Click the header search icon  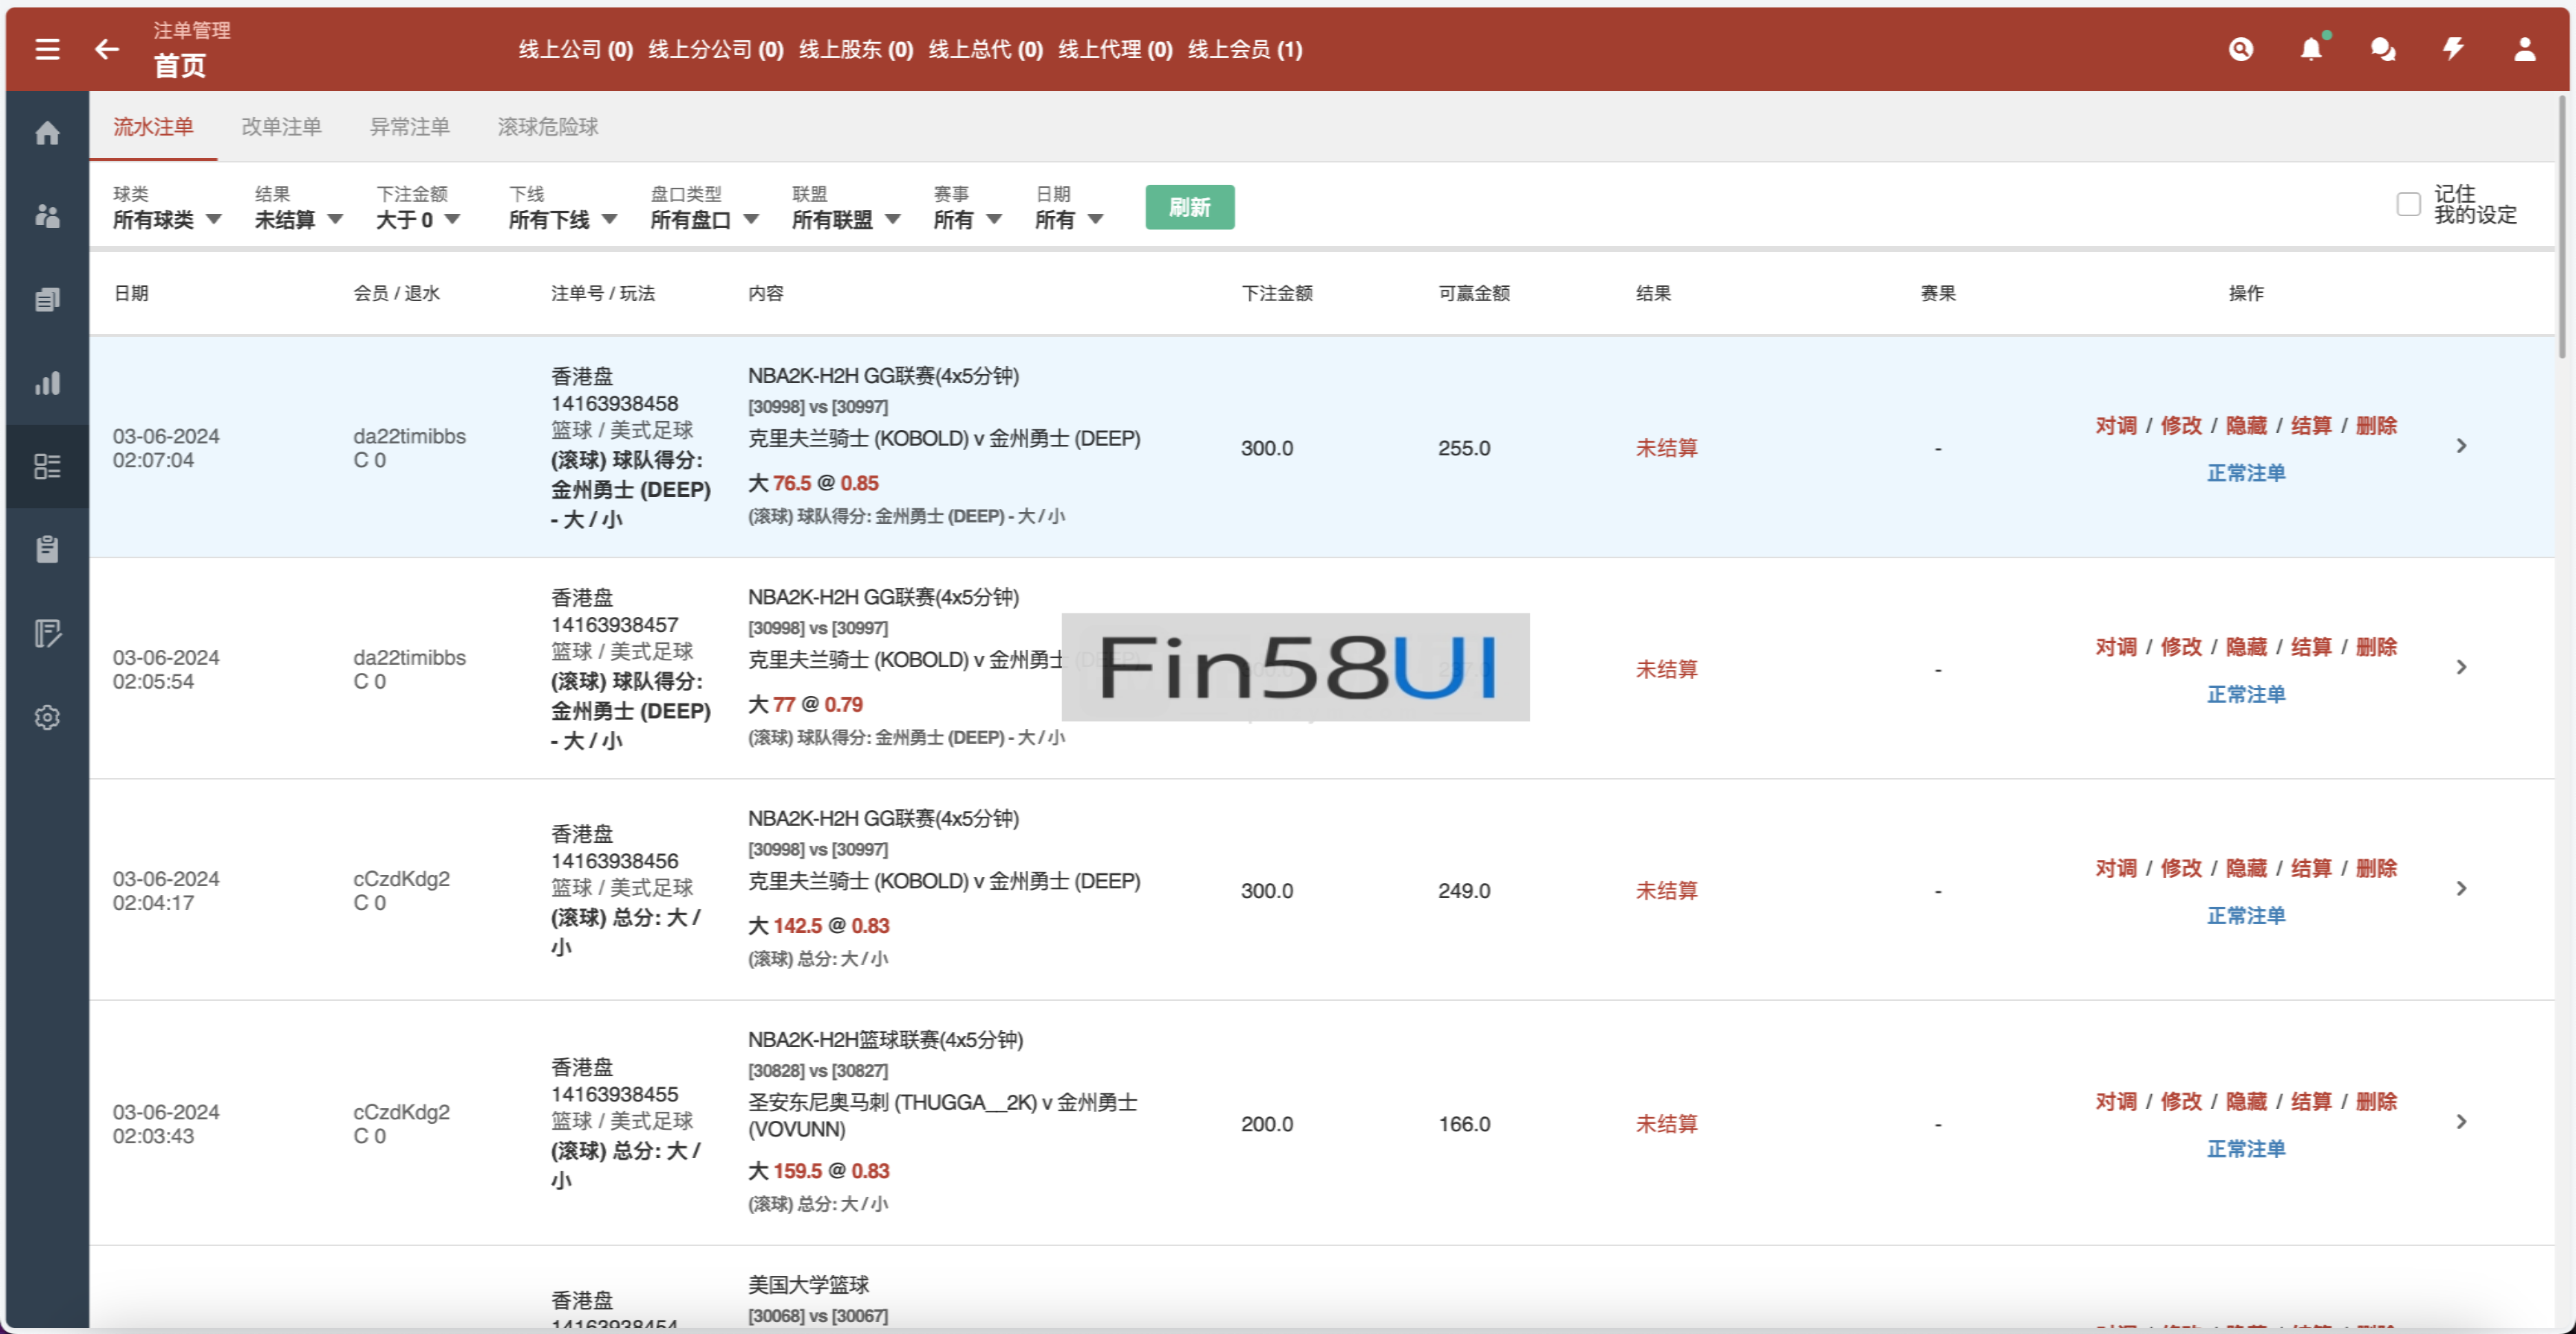point(2241,49)
